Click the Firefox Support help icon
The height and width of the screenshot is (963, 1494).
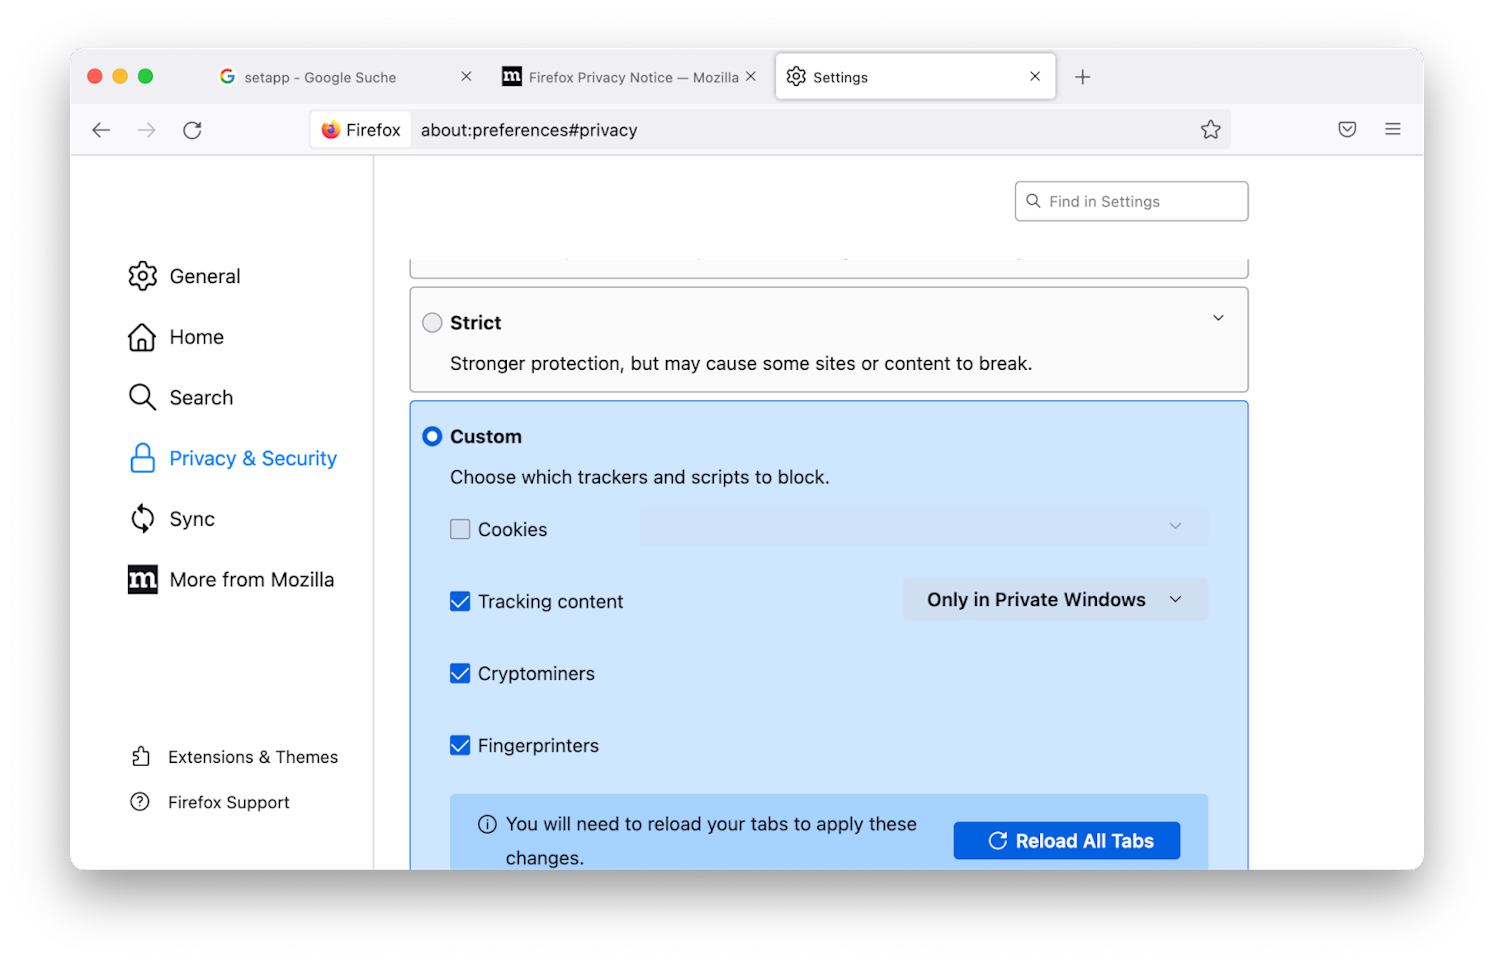point(141,802)
